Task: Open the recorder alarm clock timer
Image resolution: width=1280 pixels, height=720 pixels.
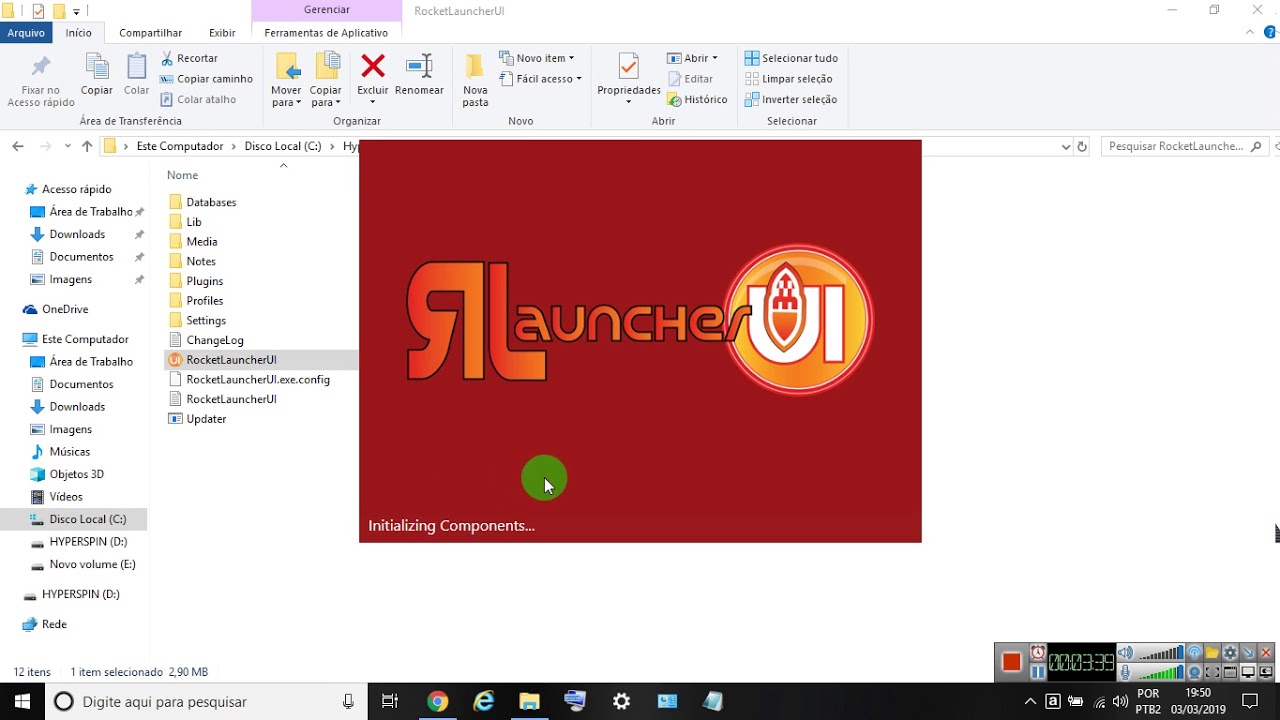Action: 1038,653
